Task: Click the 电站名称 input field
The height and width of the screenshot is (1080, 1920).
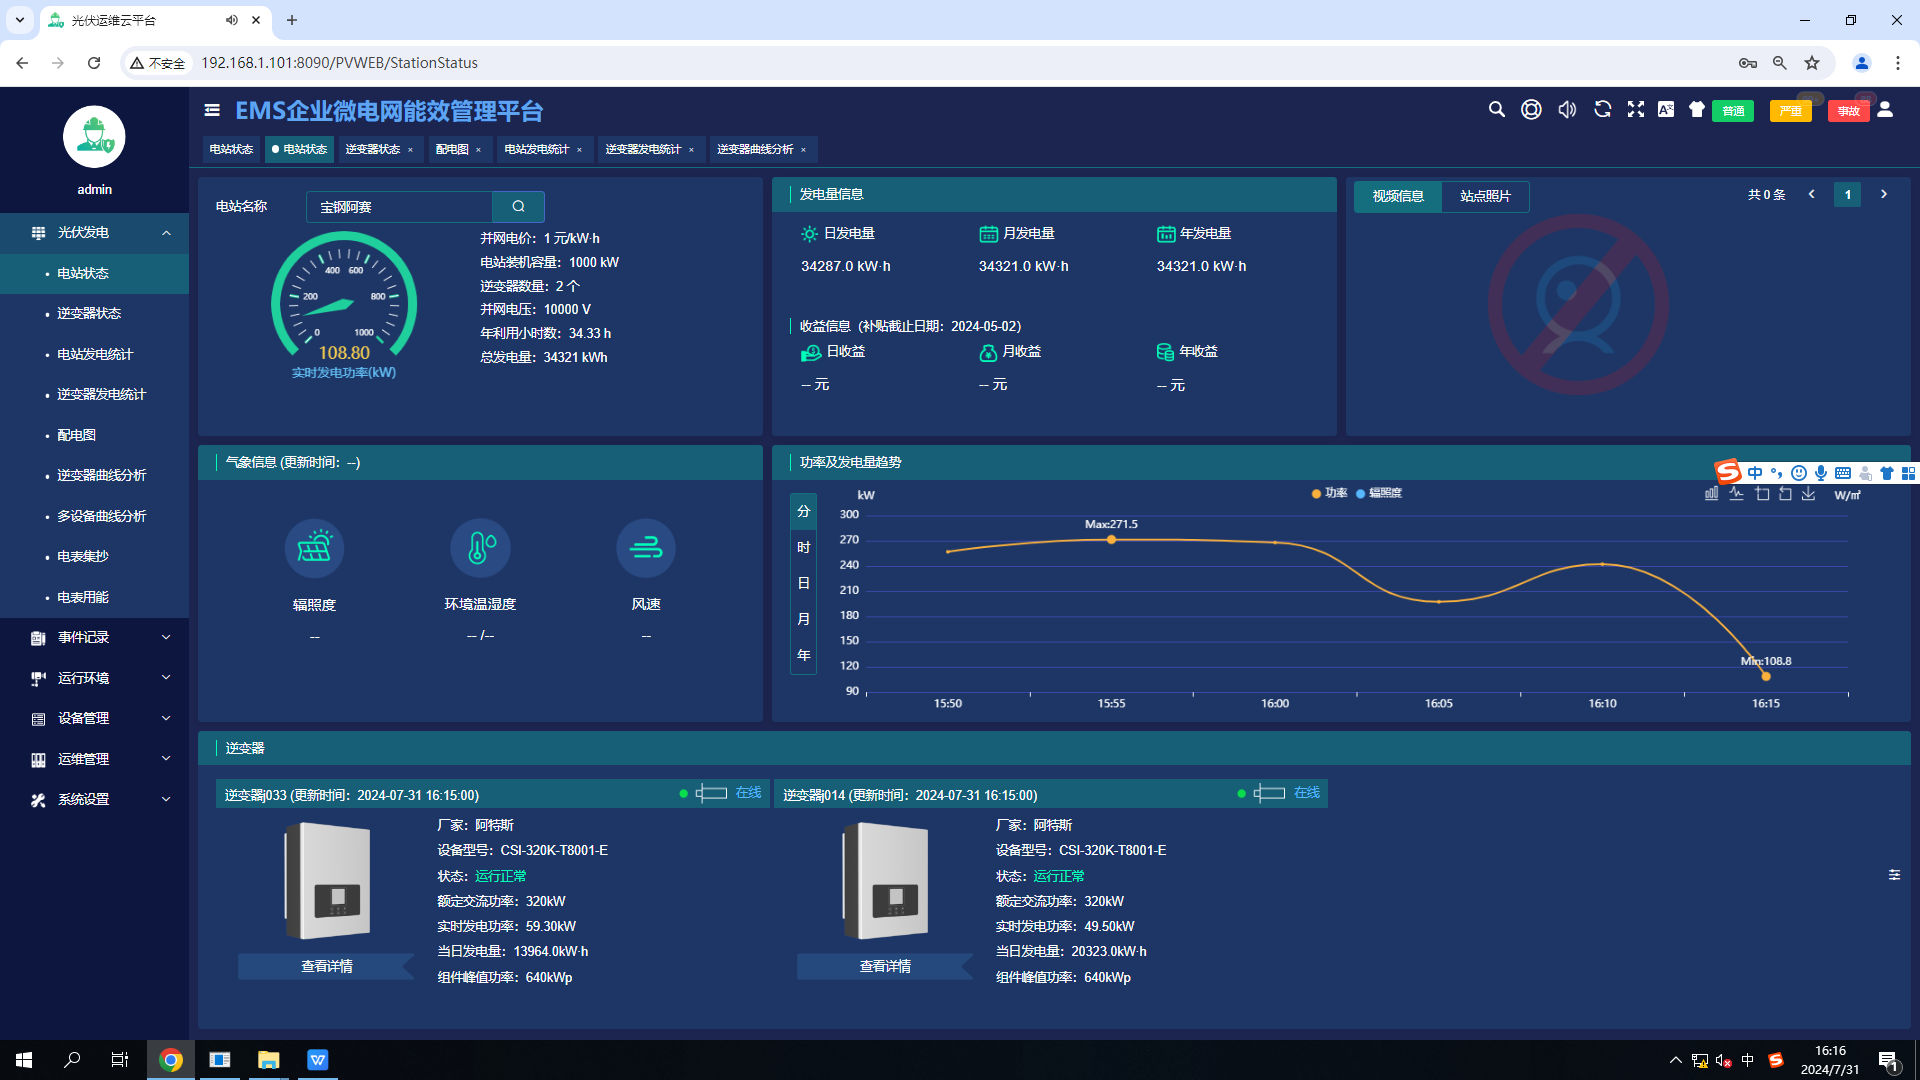Action: click(399, 207)
